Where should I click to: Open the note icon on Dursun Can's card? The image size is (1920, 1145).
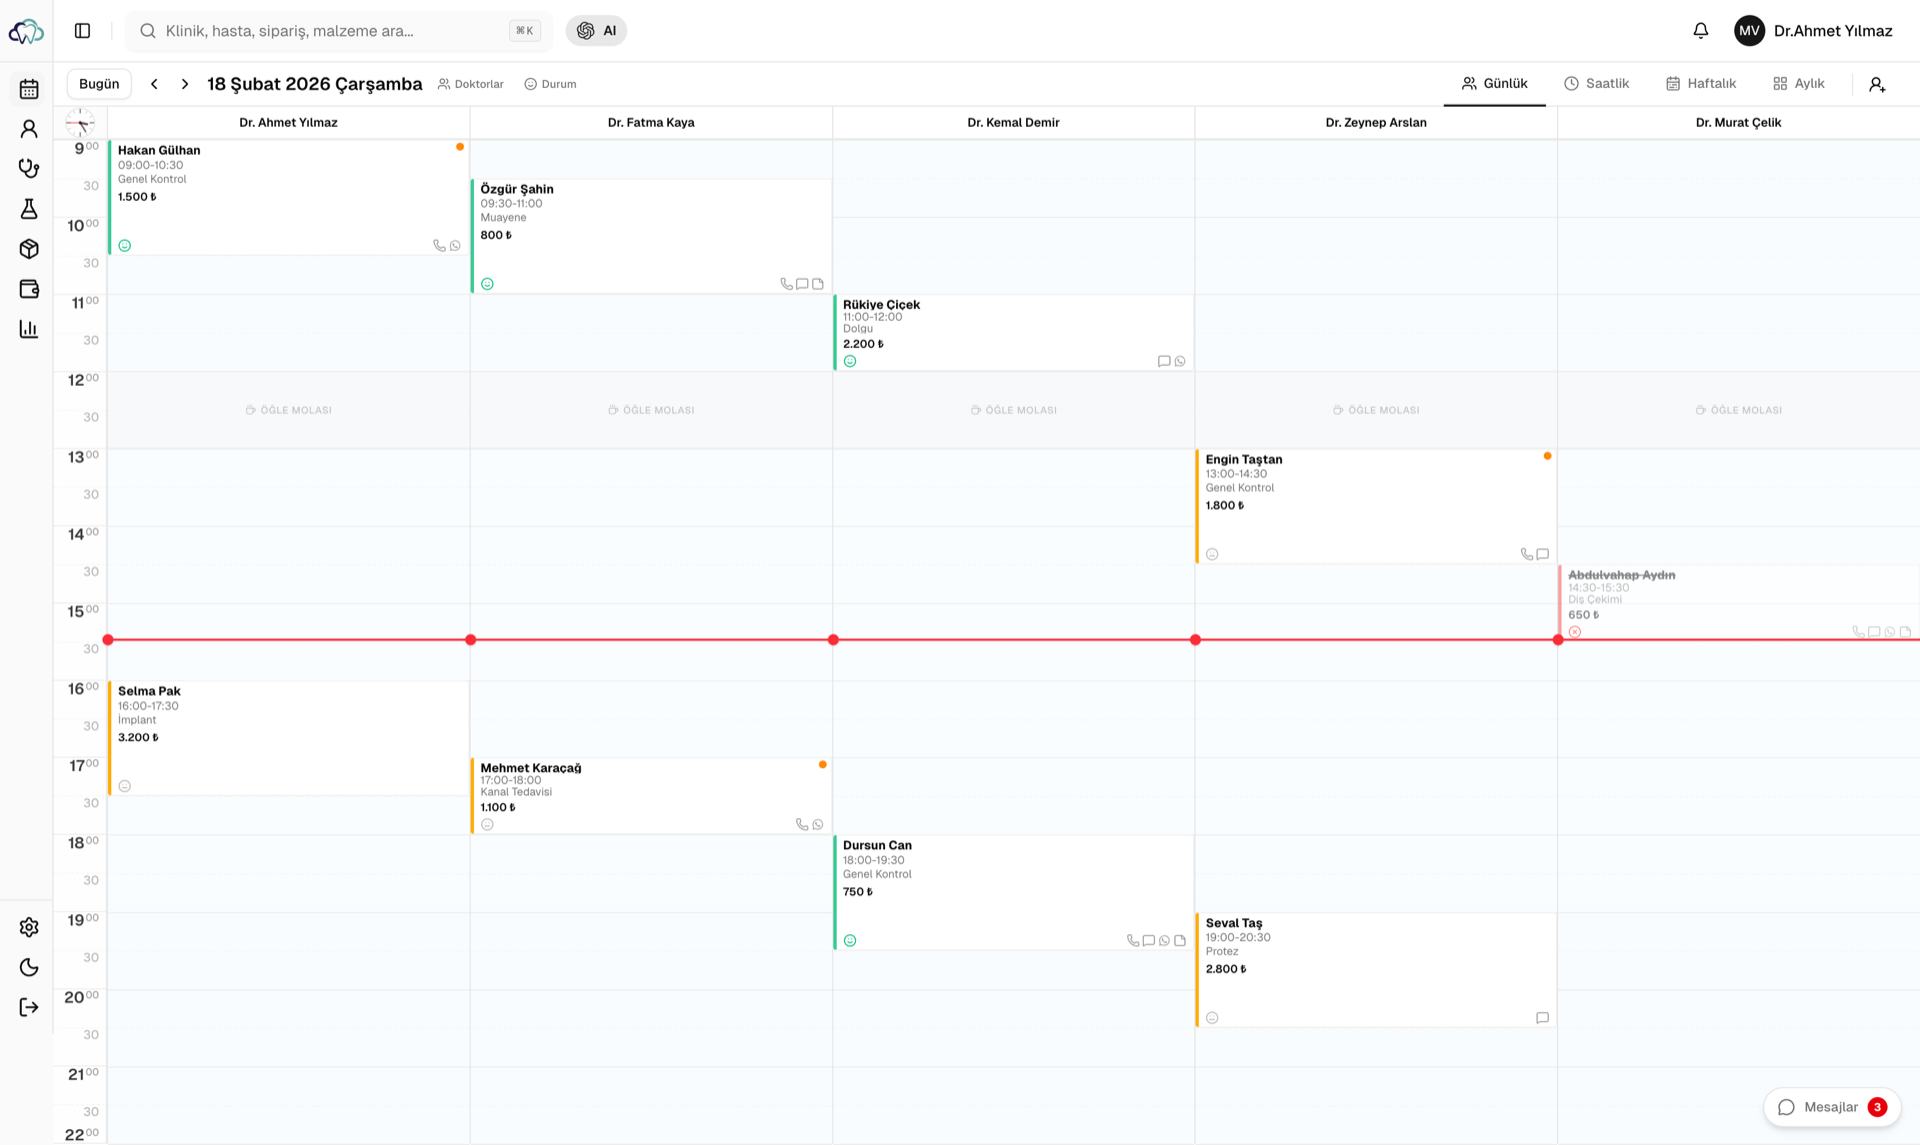1180,941
